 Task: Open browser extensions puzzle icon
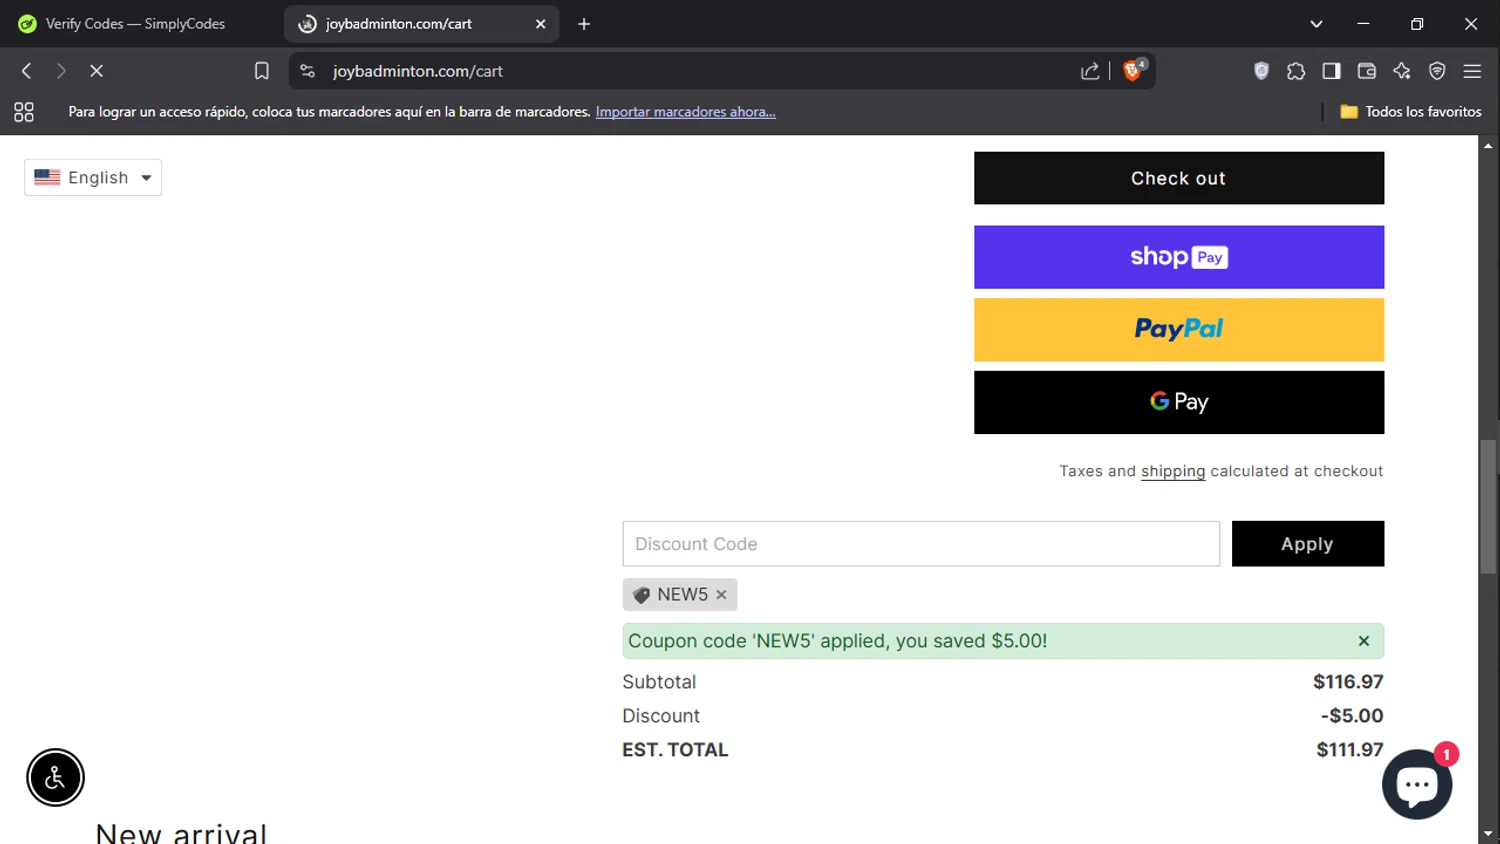click(x=1296, y=71)
